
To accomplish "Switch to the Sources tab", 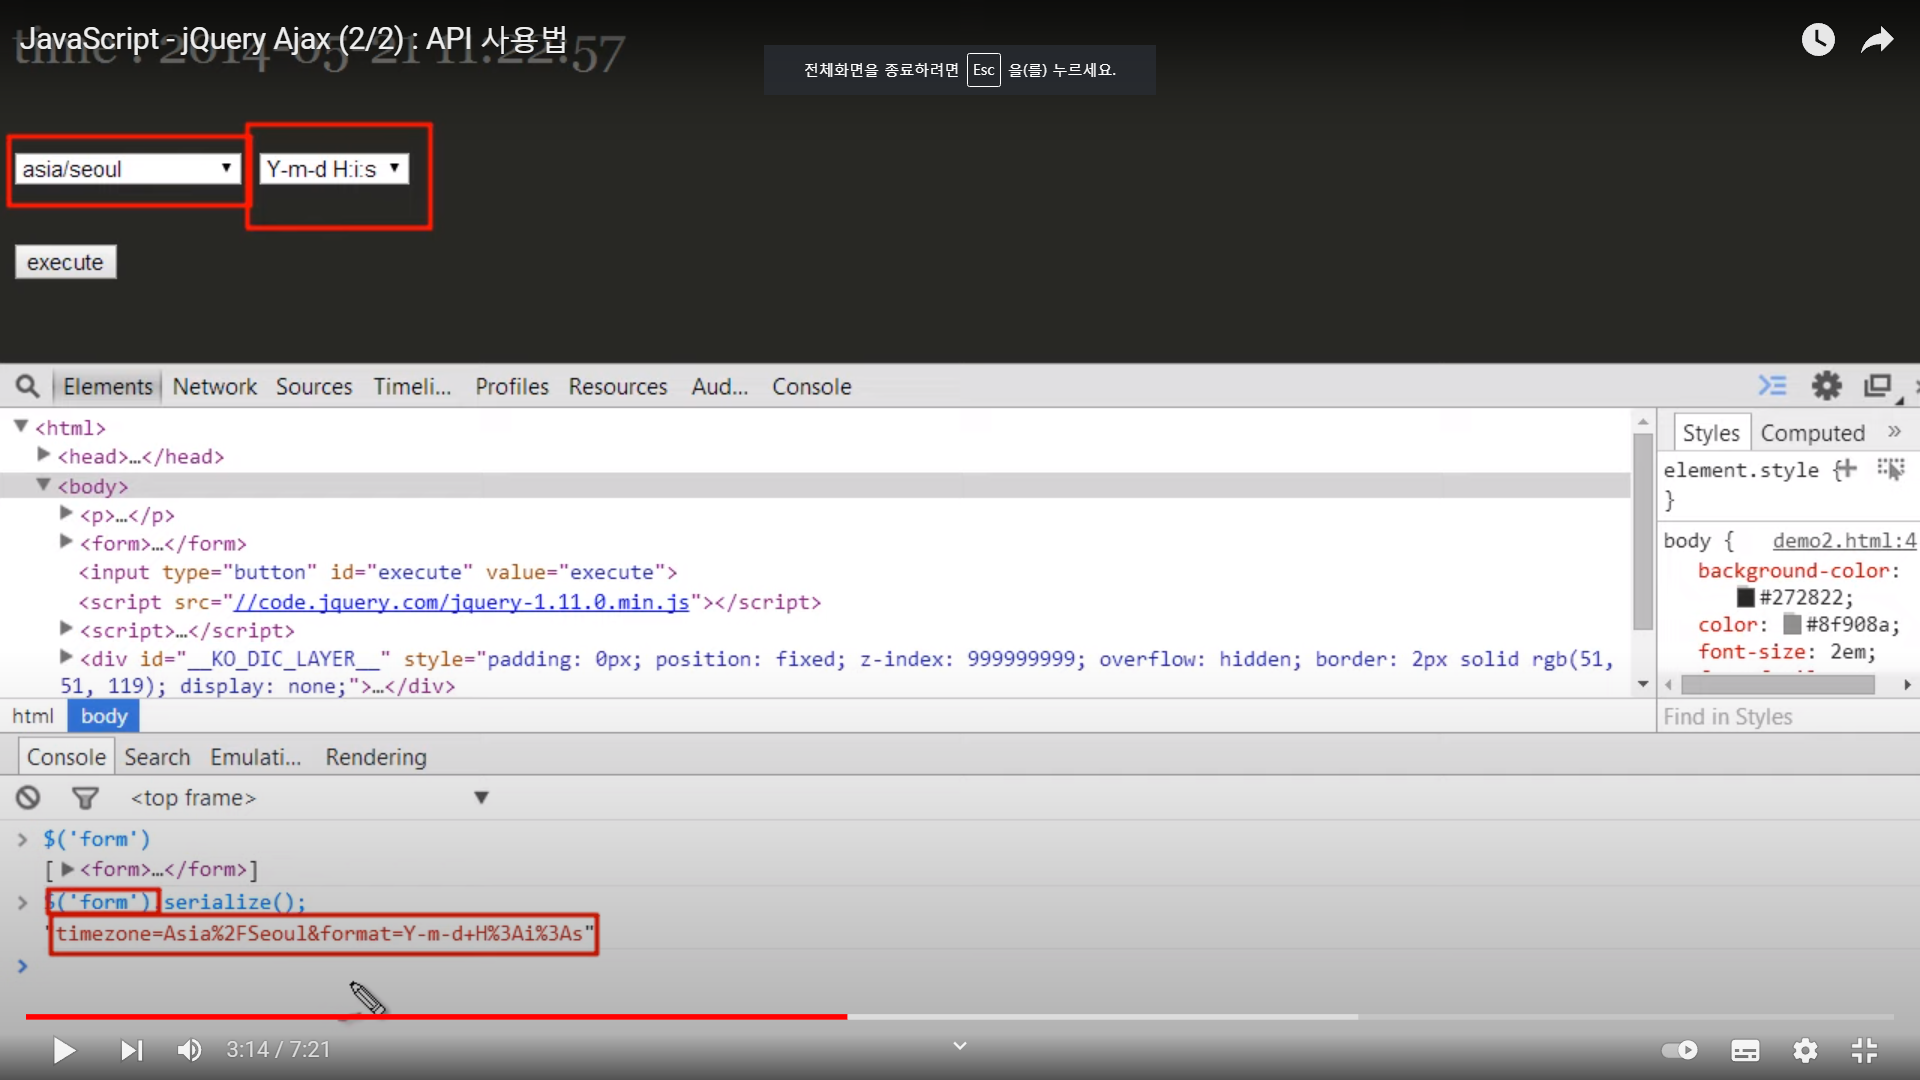I will (x=314, y=386).
